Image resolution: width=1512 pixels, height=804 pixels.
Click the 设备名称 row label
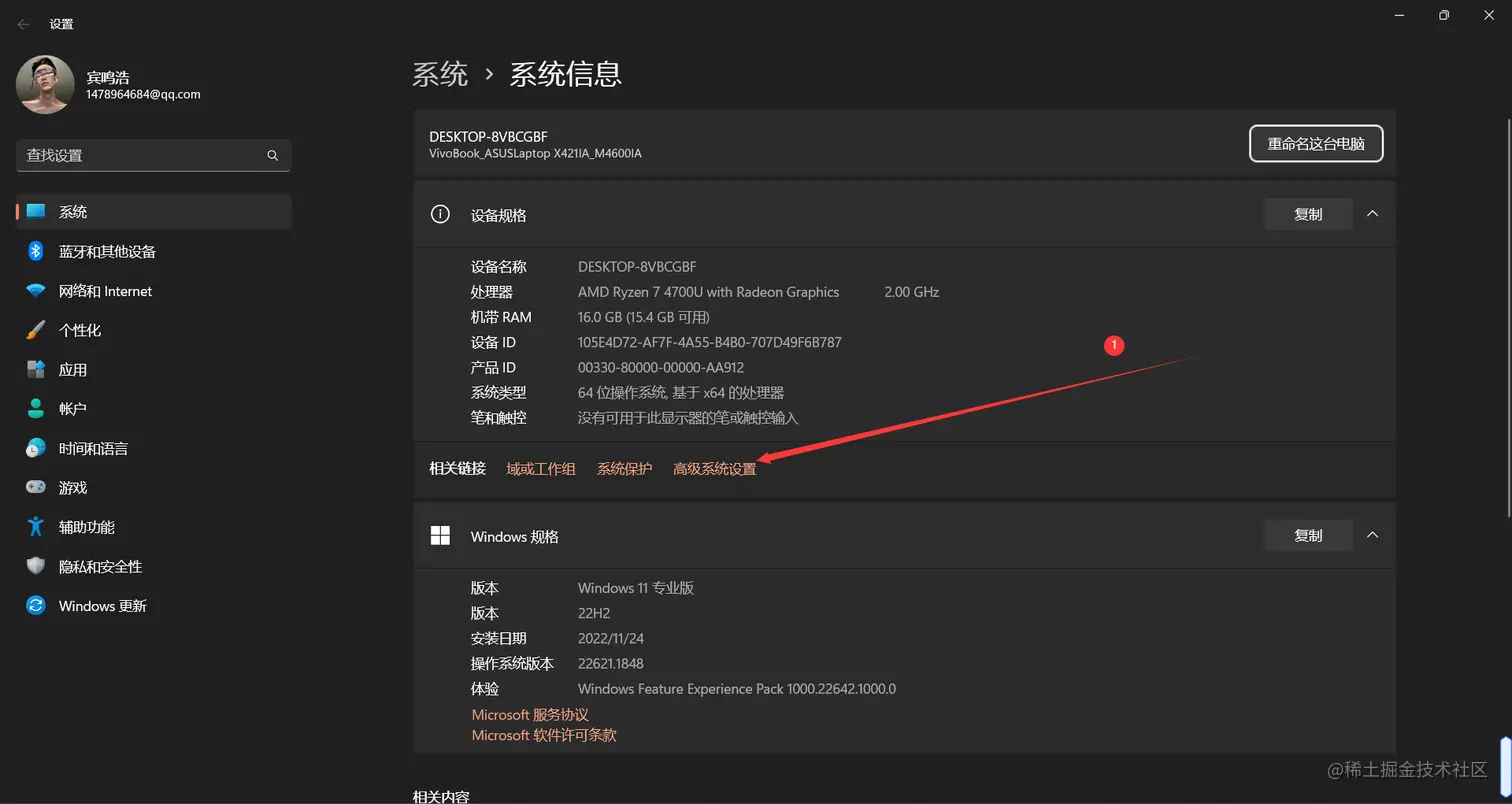coord(499,267)
